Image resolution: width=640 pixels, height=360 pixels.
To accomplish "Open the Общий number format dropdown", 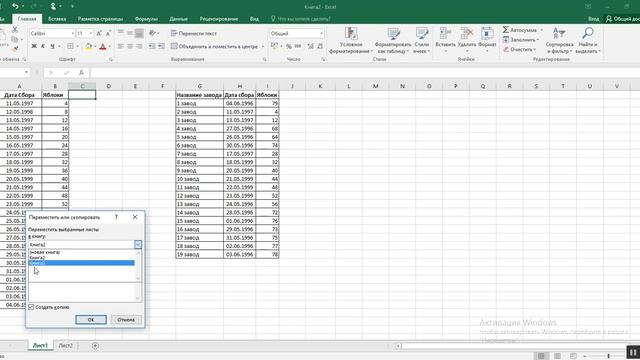I will tap(322, 33).
